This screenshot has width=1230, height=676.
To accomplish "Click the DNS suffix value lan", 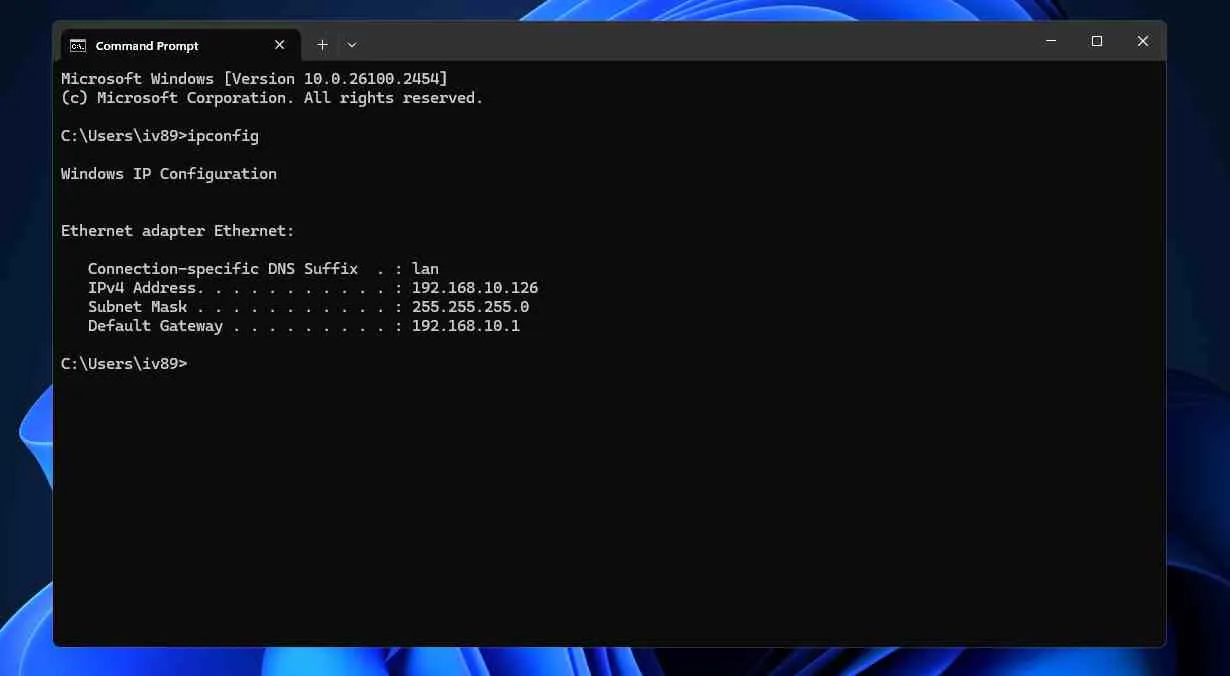I will (425, 269).
